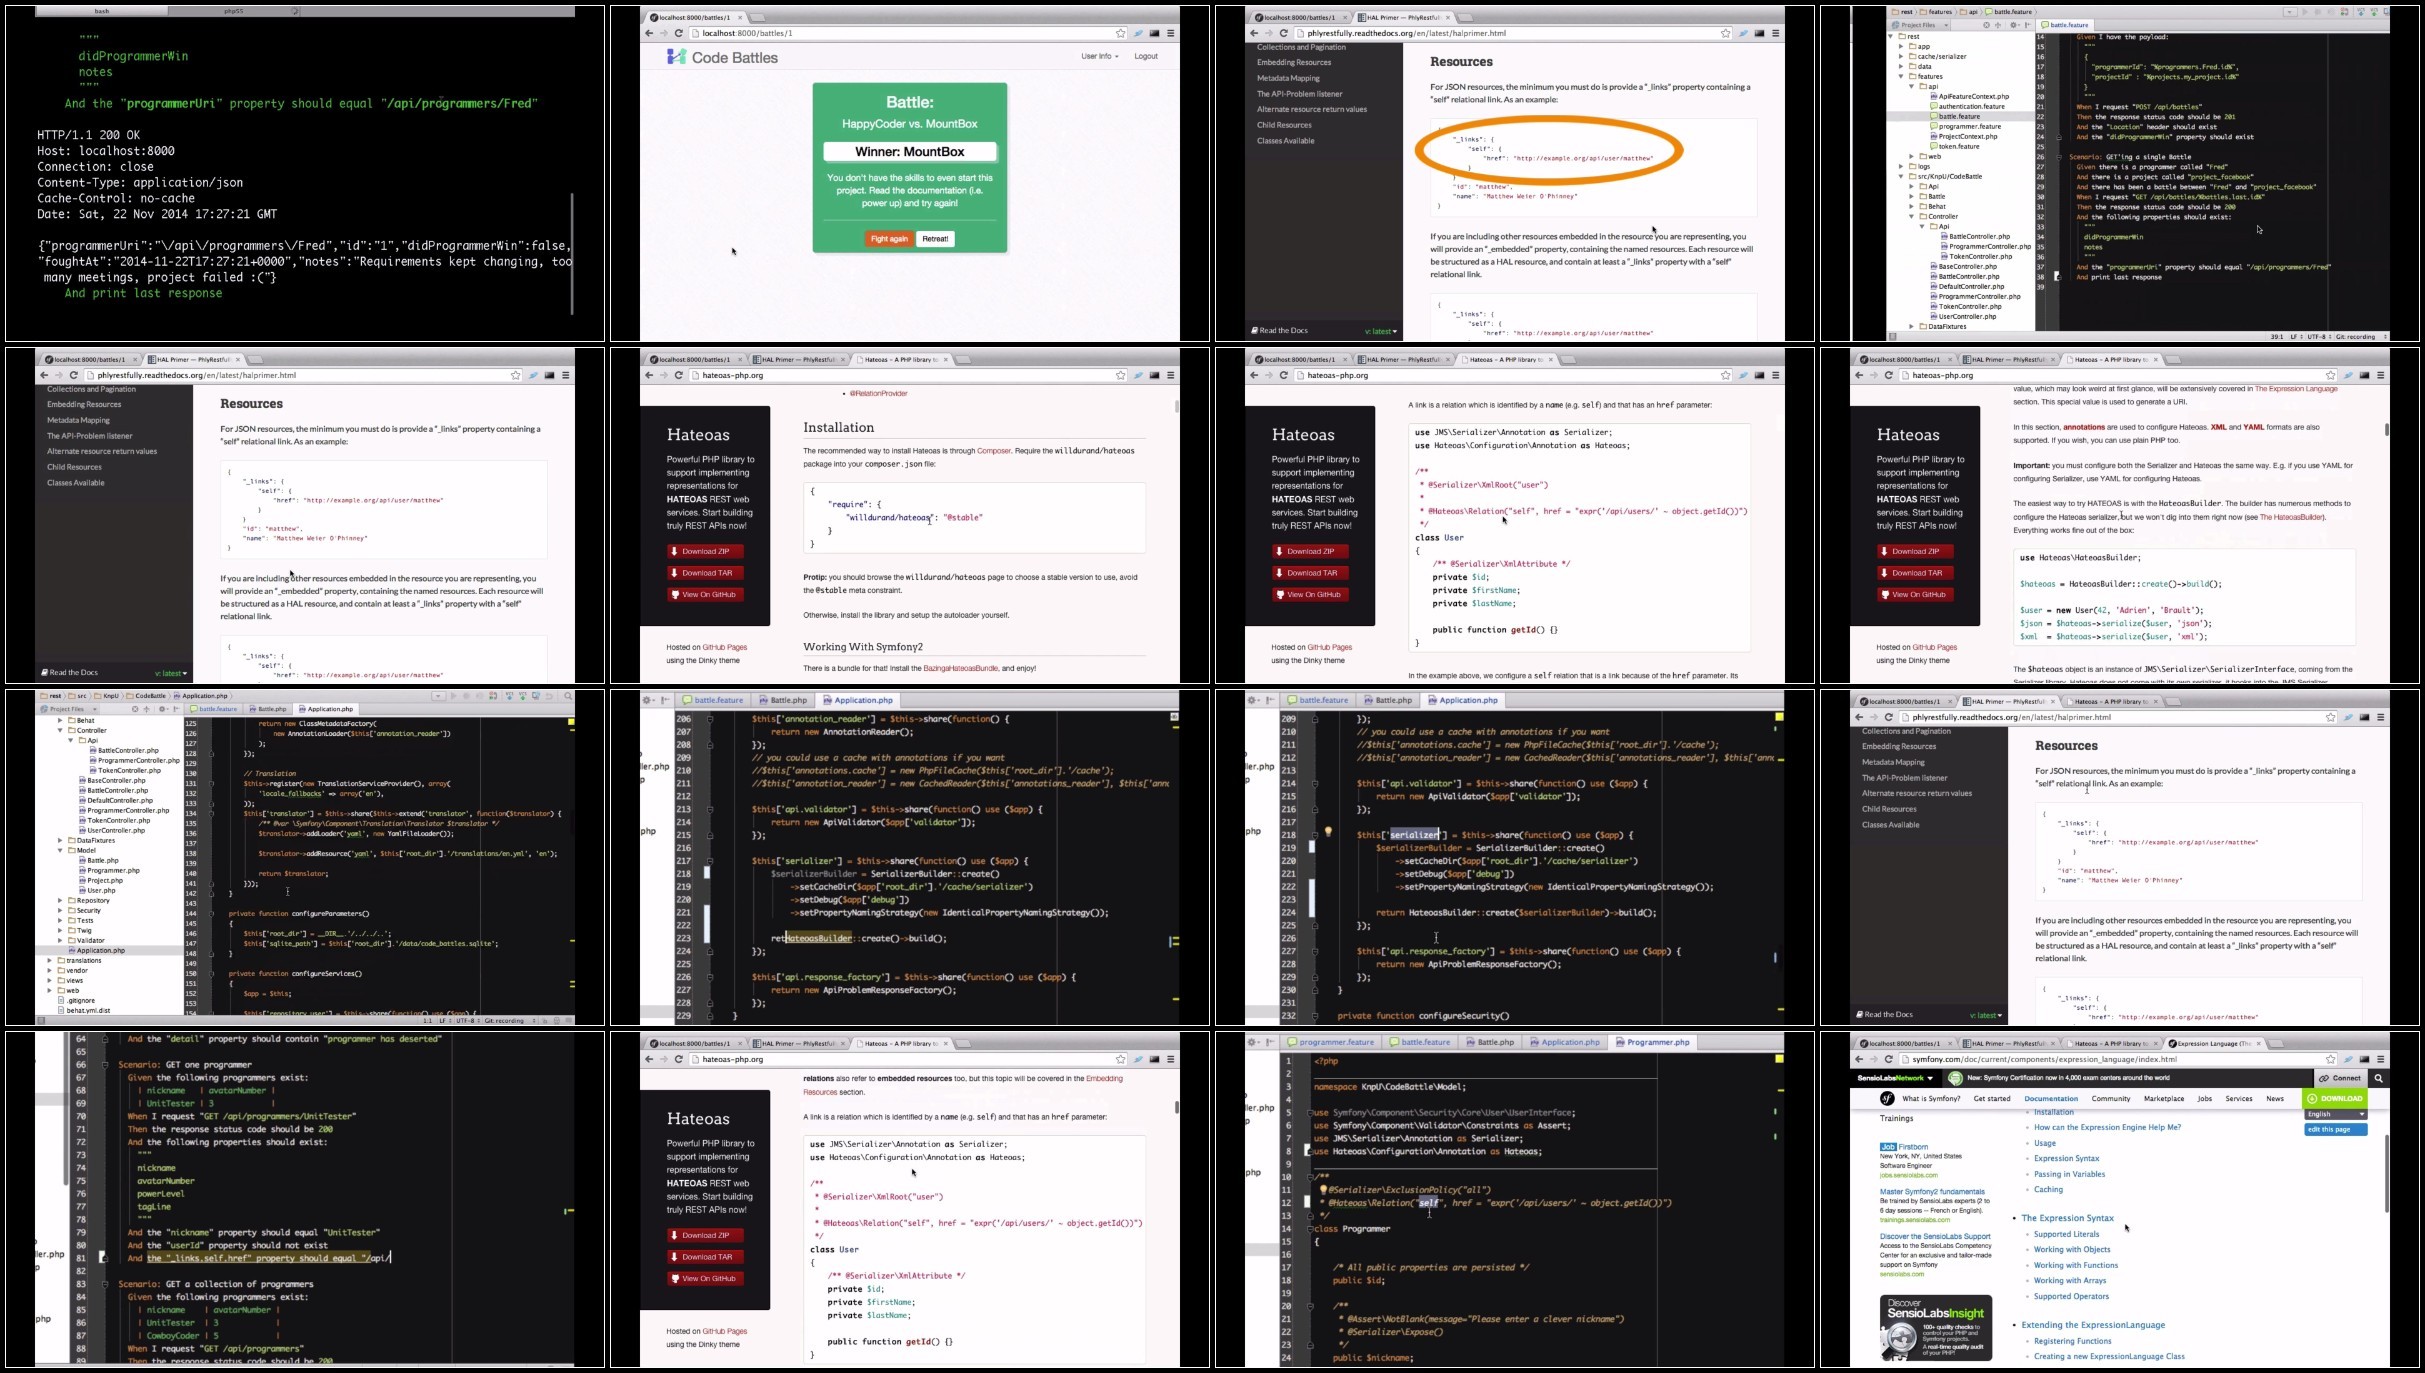Open the Composer link in the Hateoas Installation text

(x=994, y=451)
